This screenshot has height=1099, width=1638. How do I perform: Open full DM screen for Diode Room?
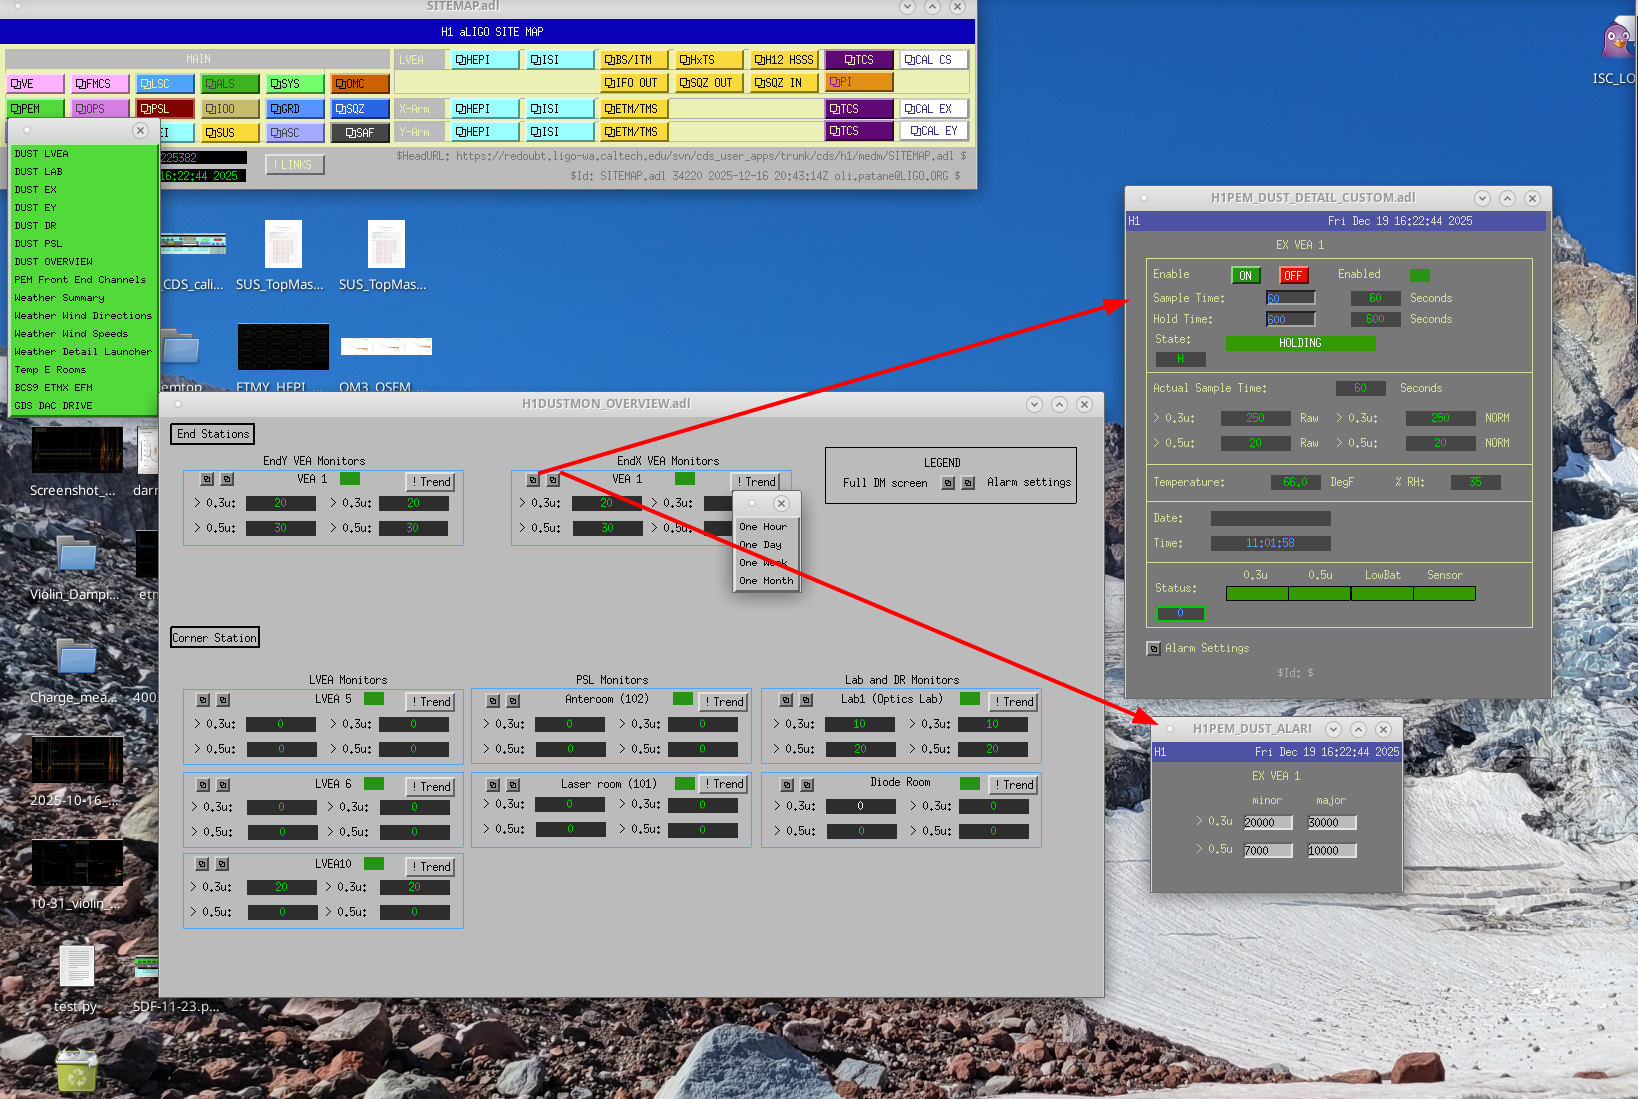787,785
